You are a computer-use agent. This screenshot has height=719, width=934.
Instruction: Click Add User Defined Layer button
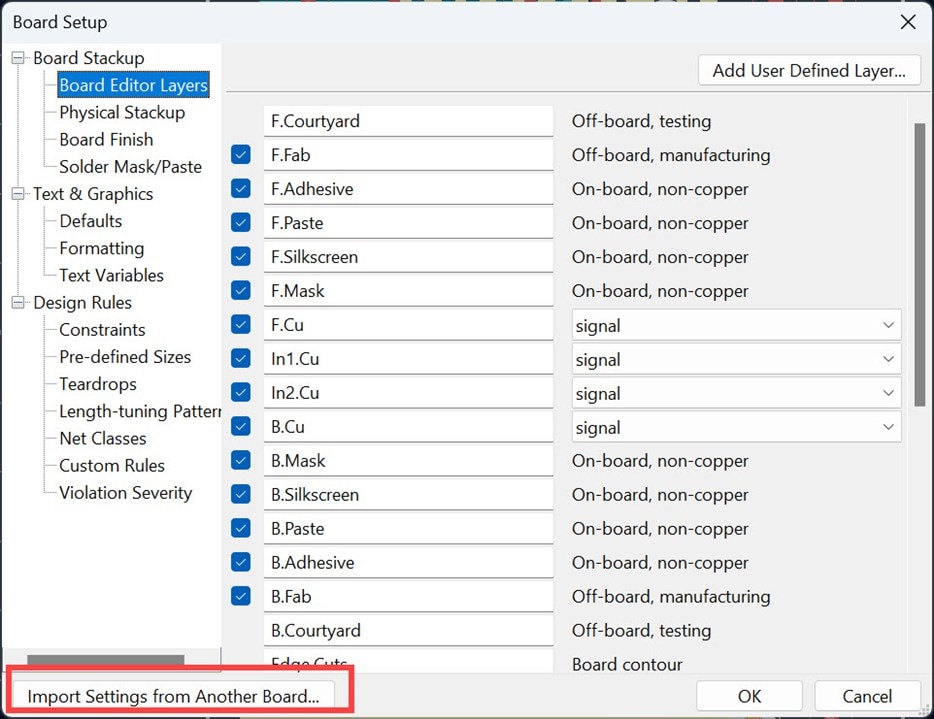coord(809,71)
